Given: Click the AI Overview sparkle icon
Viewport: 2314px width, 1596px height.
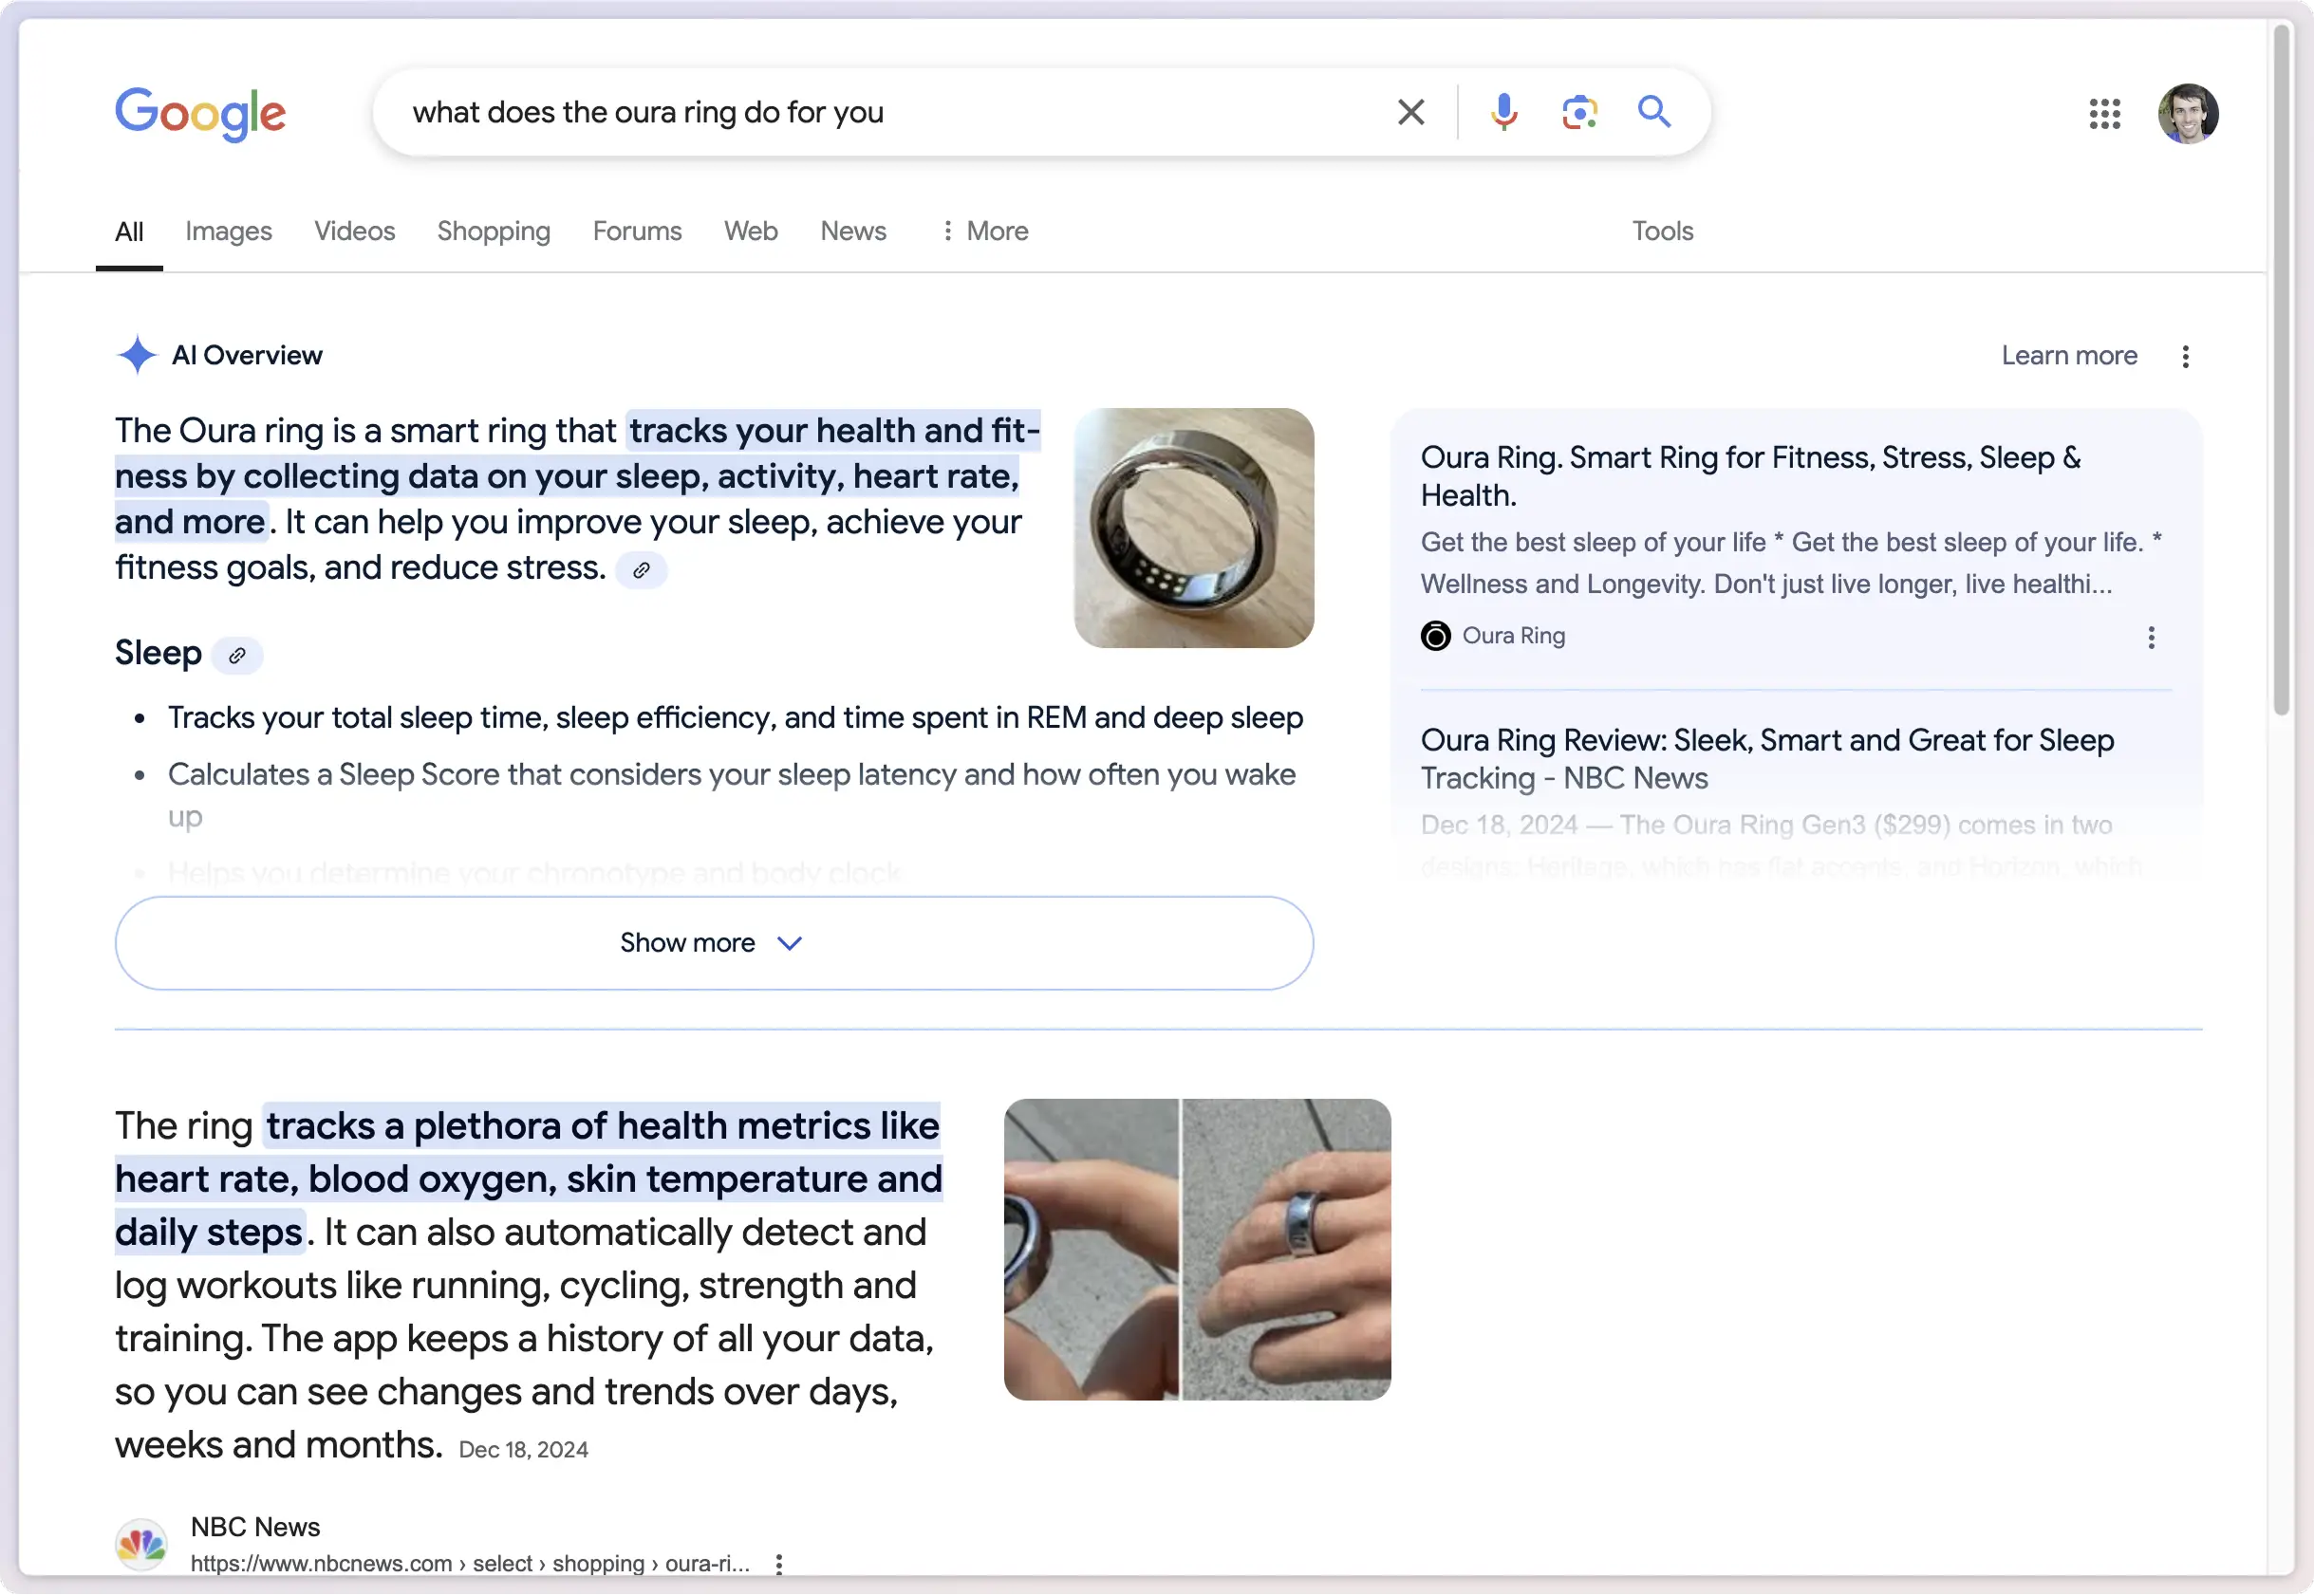Looking at the screenshot, I should 137,355.
